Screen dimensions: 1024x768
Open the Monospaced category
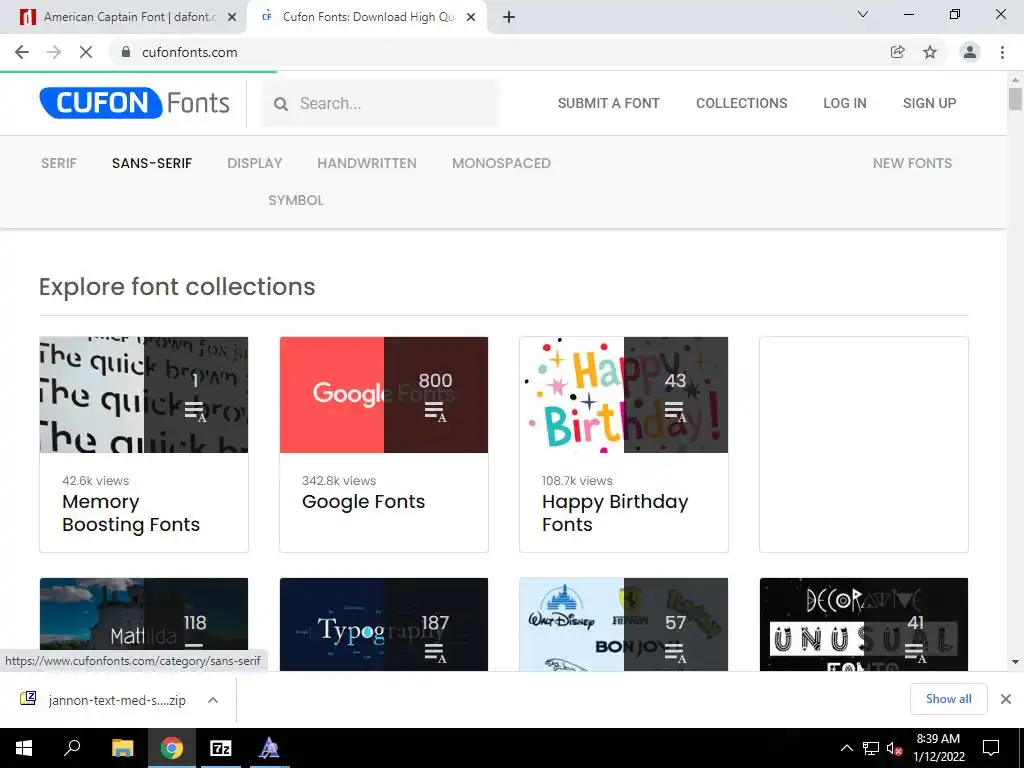click(x=502, y=163)
